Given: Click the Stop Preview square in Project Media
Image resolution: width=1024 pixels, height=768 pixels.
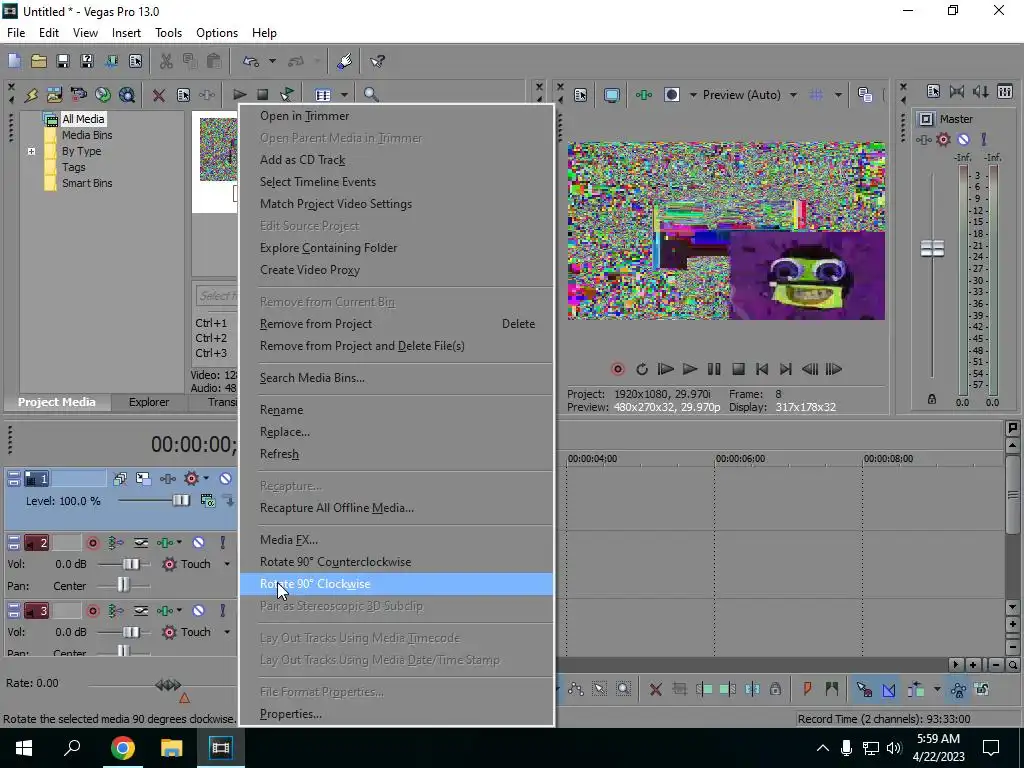Looking at the screenshot, I should (x=263, y=95).
